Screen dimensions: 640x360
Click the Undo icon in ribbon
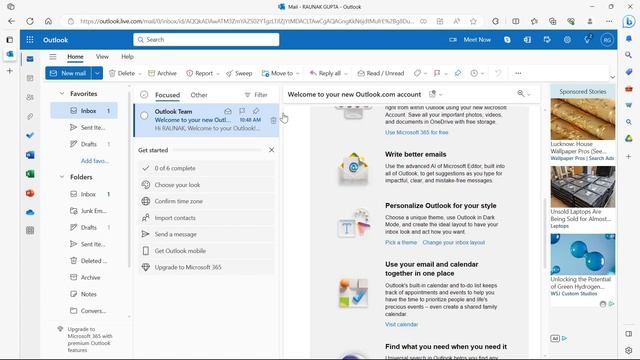pyautogui.click(x=498, y=73)
